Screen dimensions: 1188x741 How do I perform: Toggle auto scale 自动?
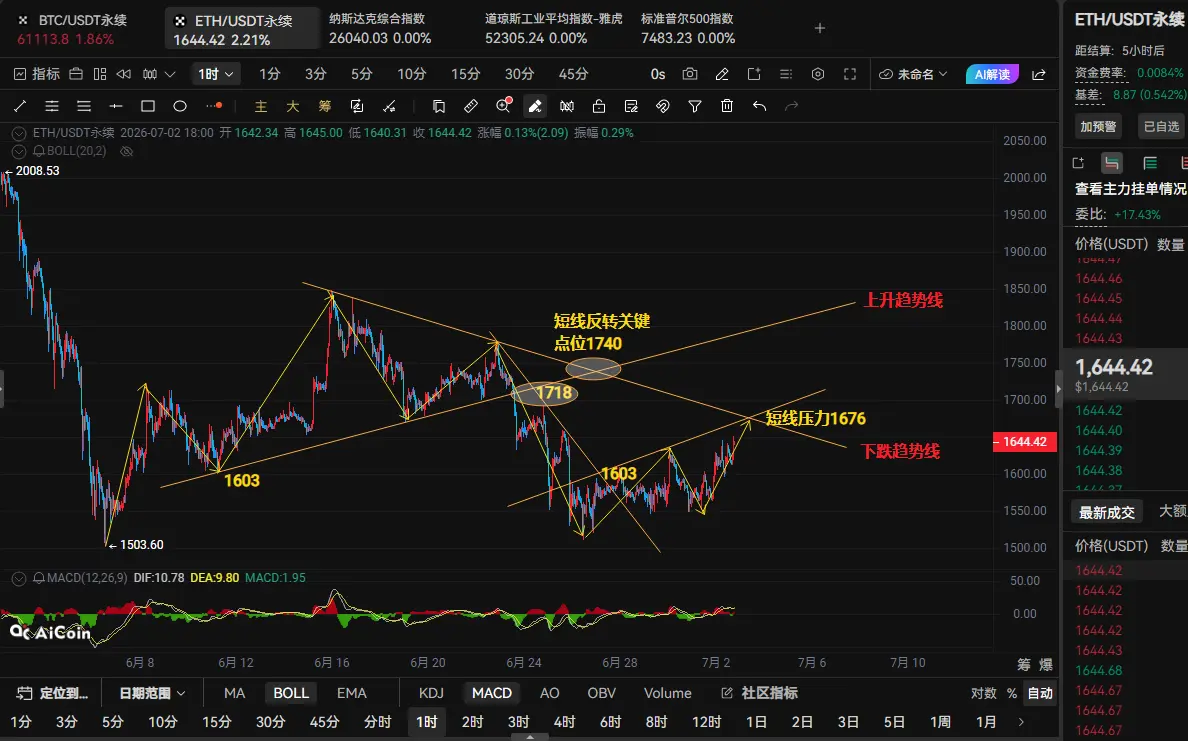pyautogui.click(x=1040, y=693)
